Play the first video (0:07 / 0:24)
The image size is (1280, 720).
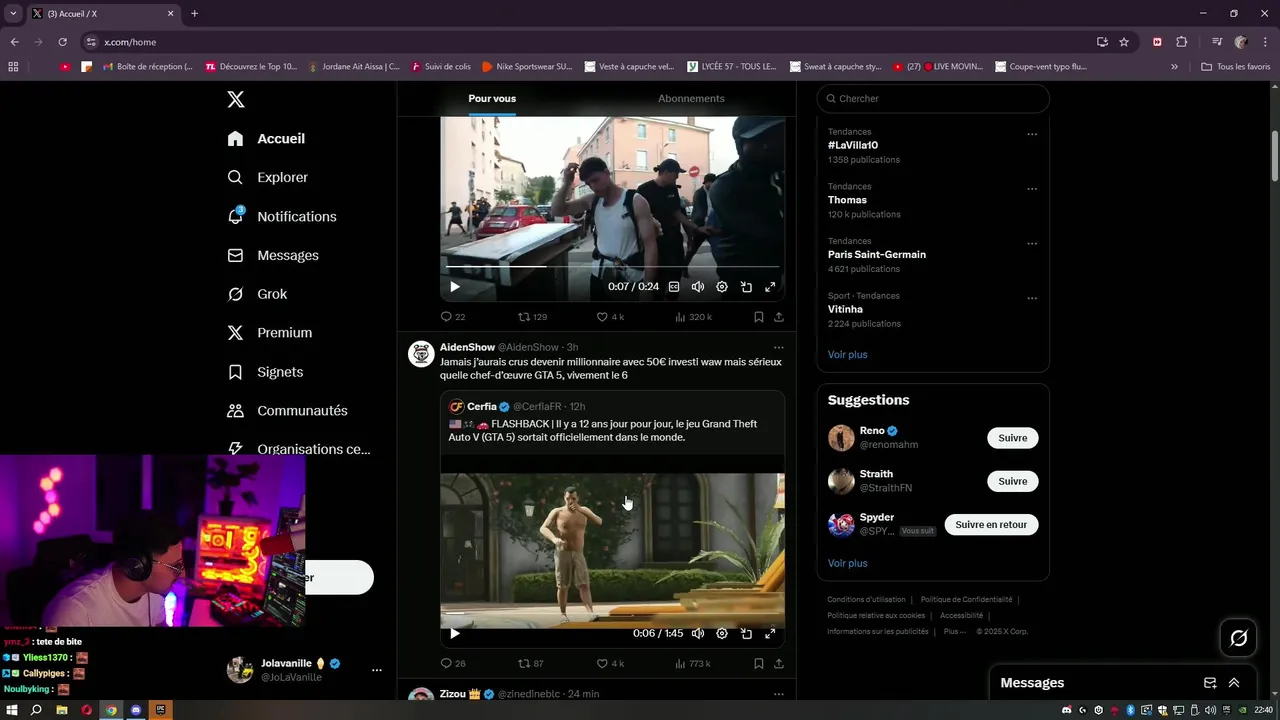pyautogui.click(x=455, y=287)
